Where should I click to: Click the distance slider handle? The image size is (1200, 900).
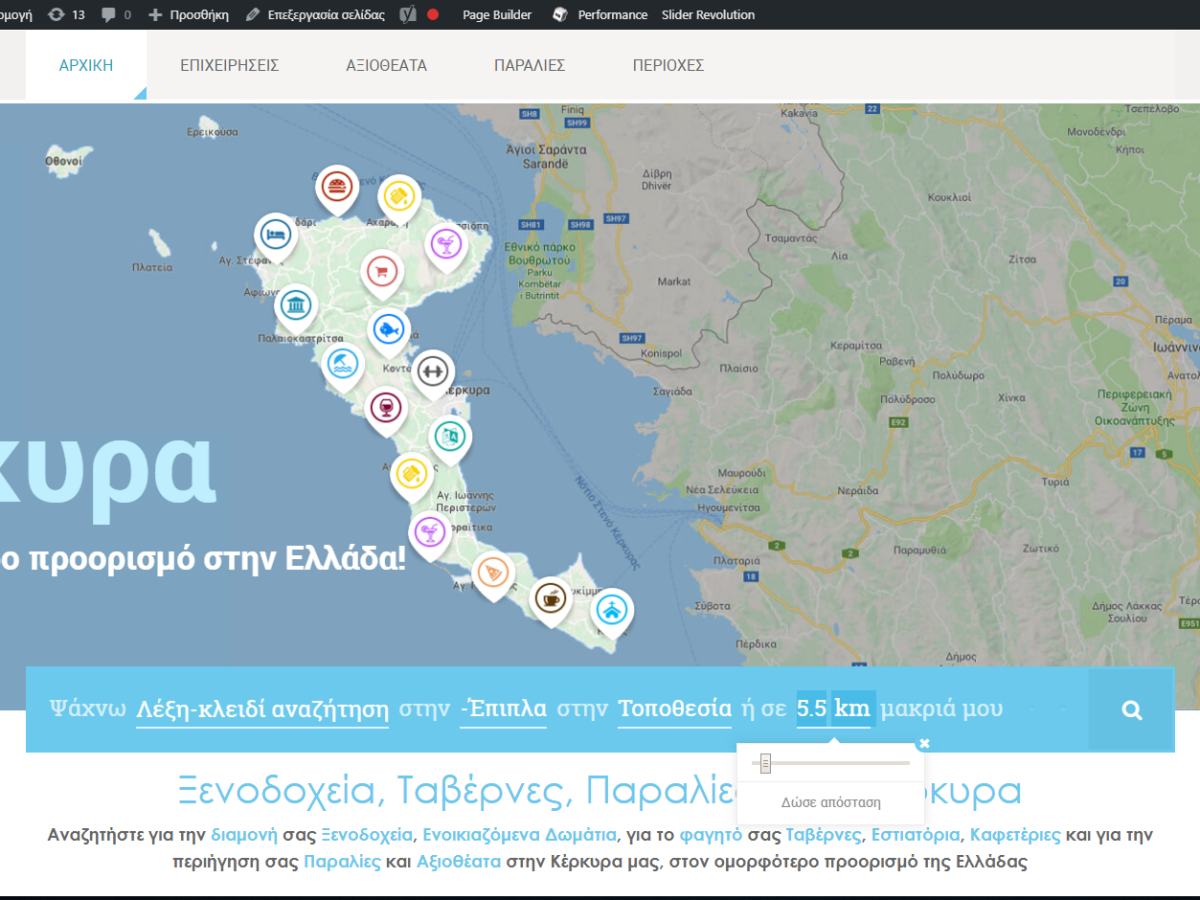pos(765,764)
